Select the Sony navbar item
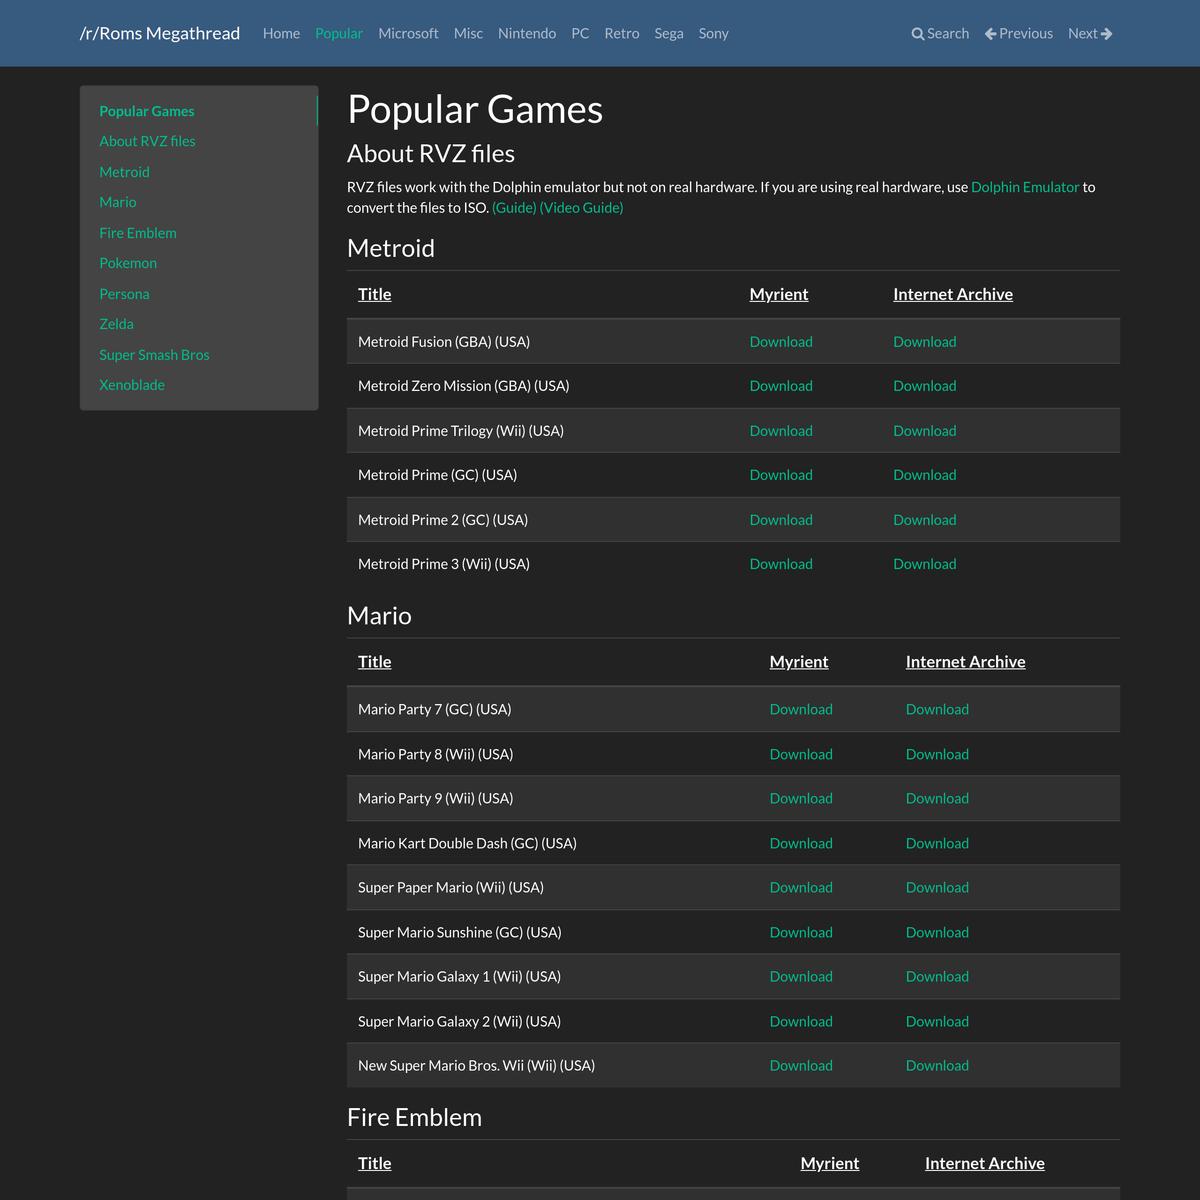Viewport: 1200px width, 1200px height. (713, 33)
